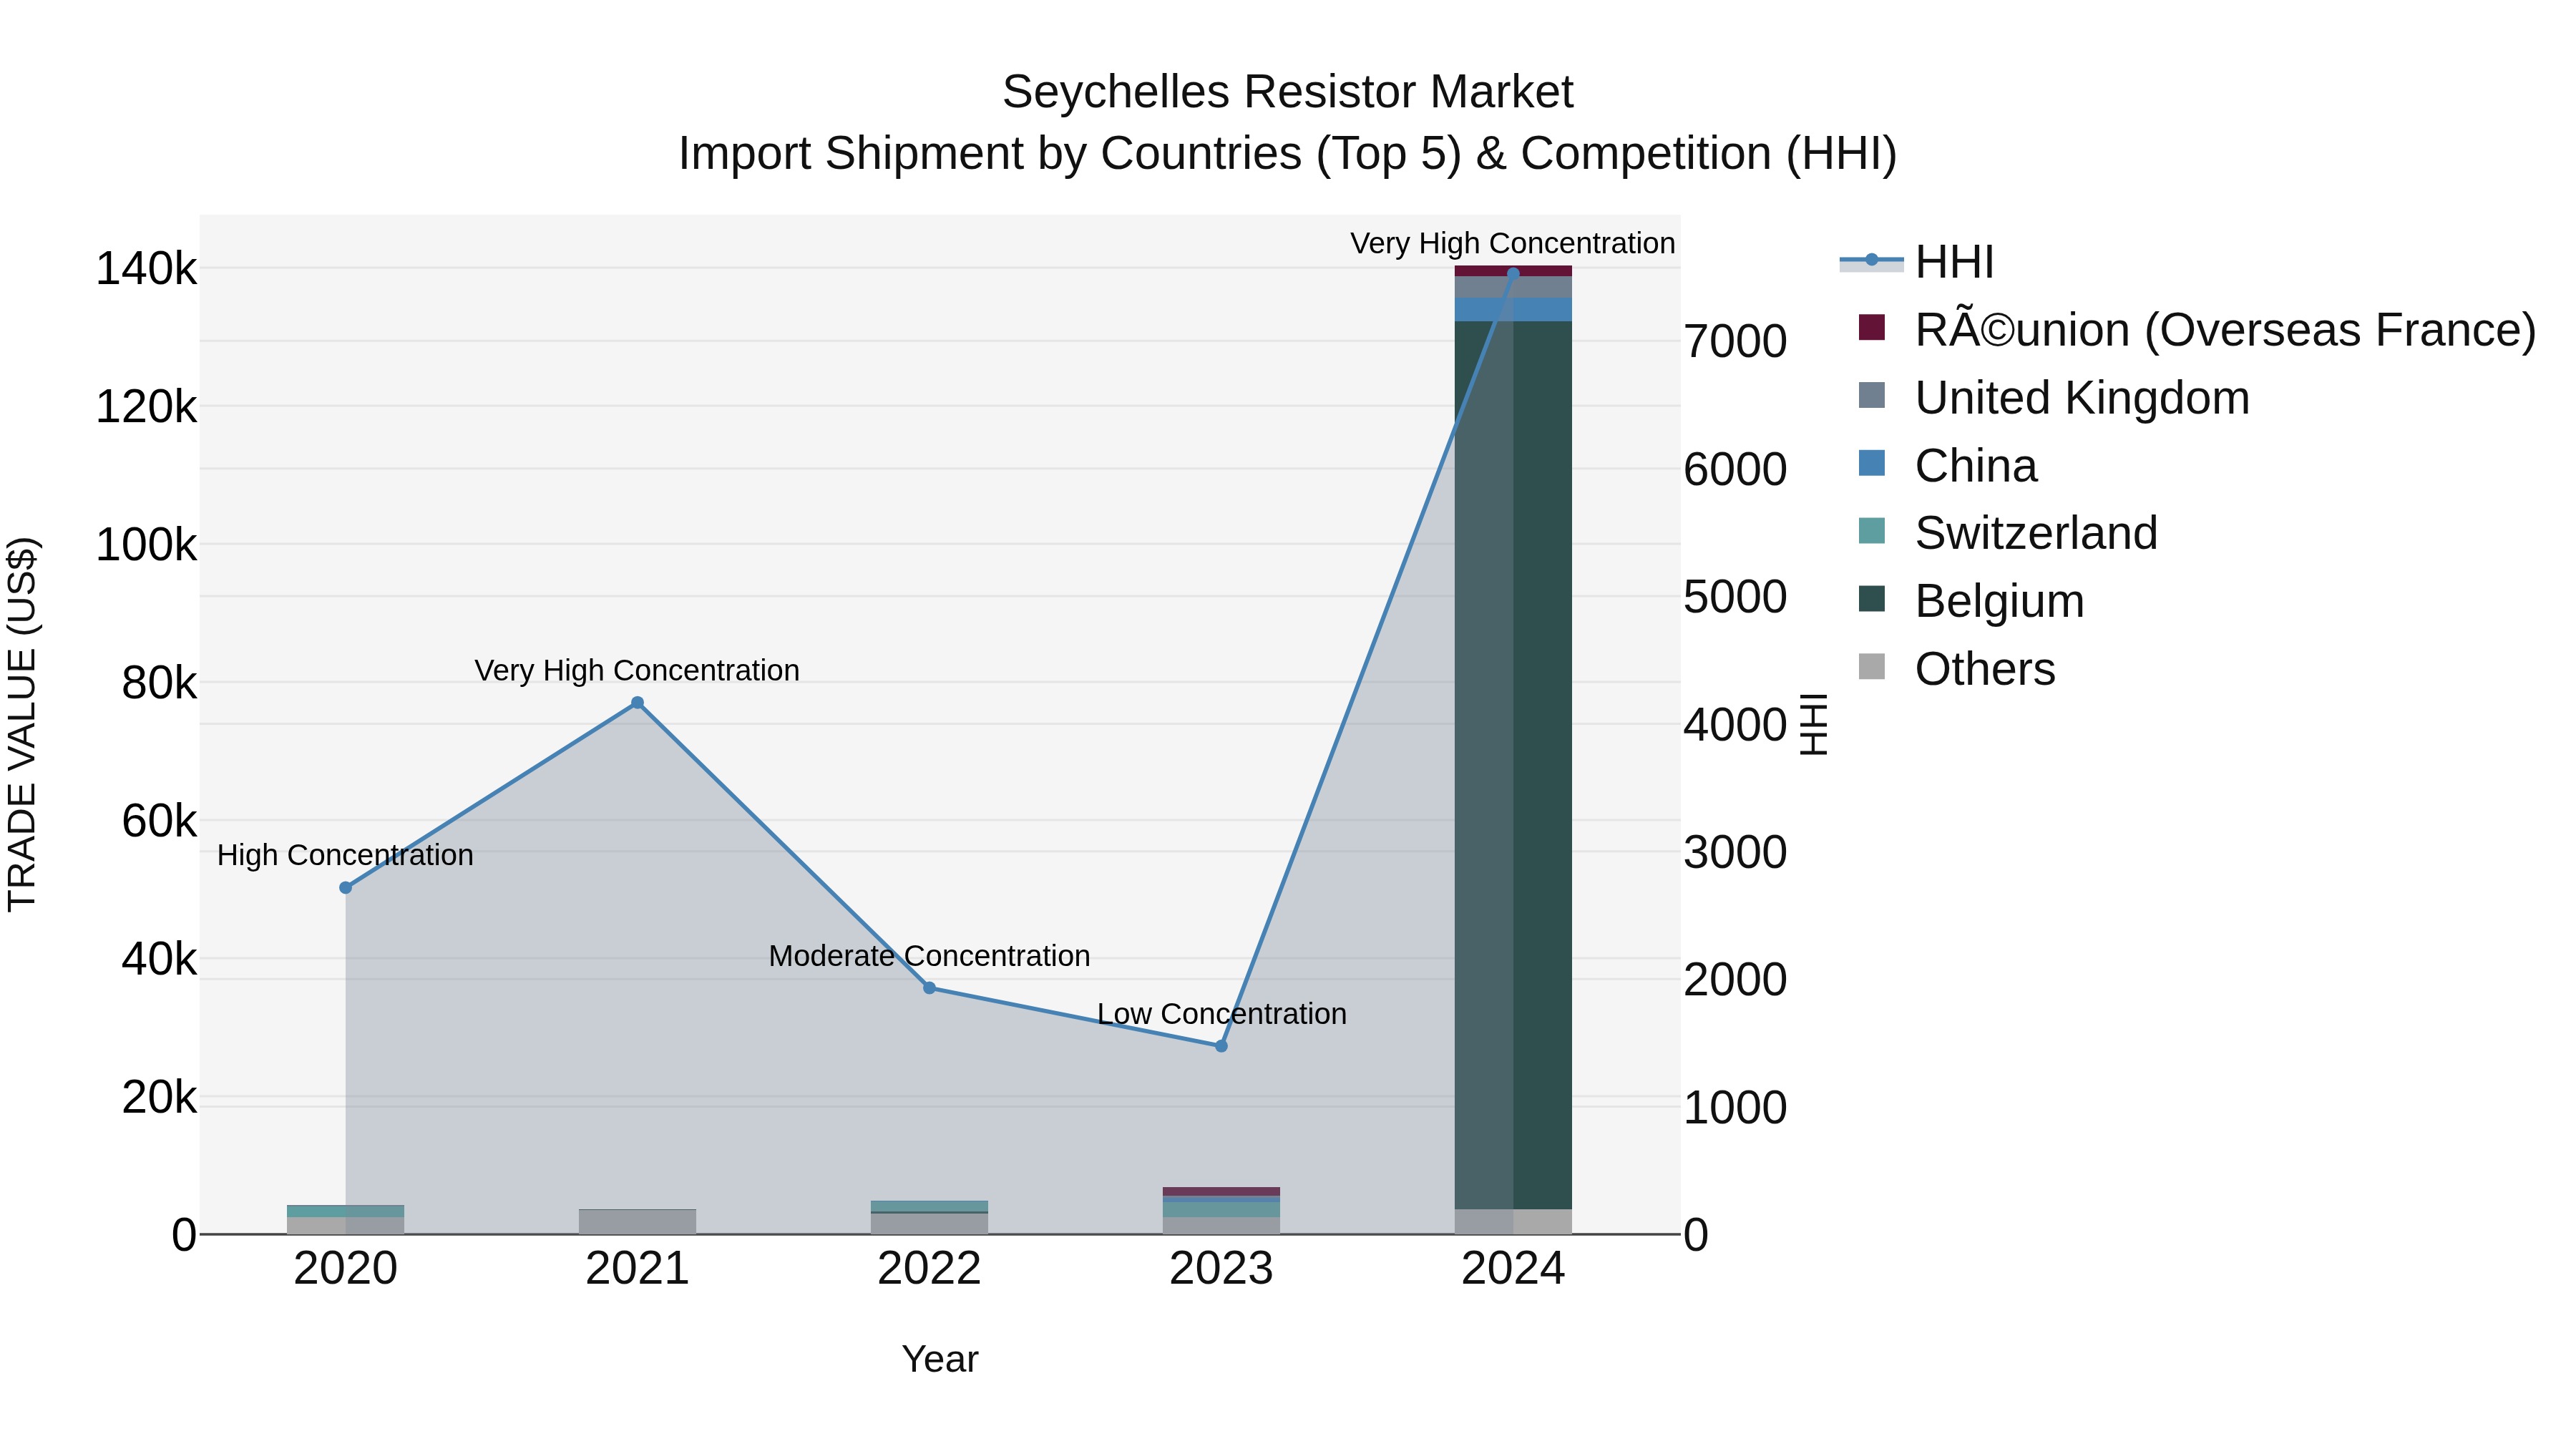Click the 'Low Concentration' annotation

click(1222, 1014)
